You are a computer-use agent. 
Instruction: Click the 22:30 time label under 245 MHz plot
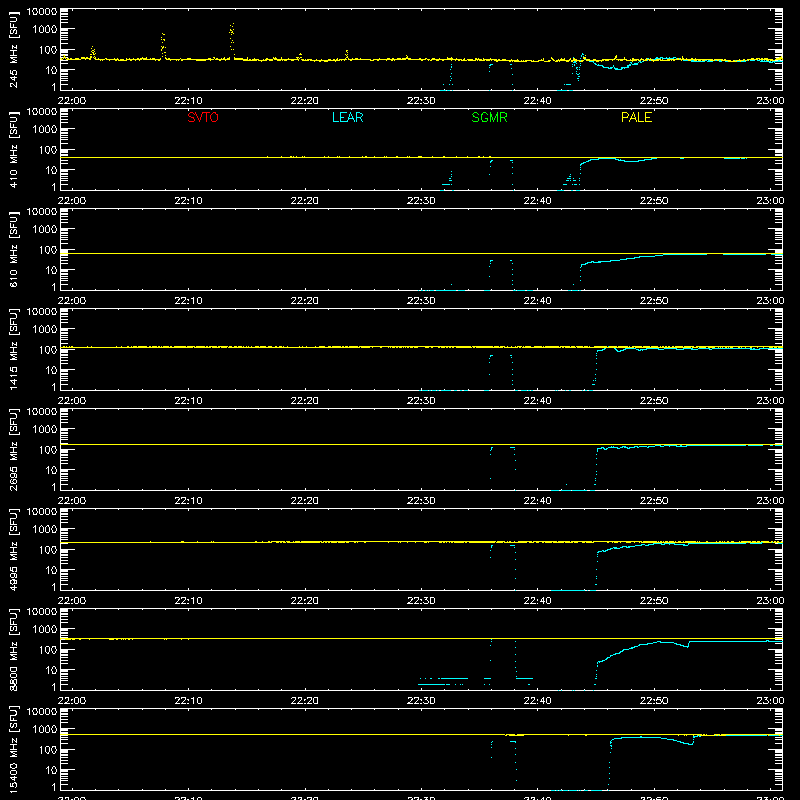click(x=421, y=101)
